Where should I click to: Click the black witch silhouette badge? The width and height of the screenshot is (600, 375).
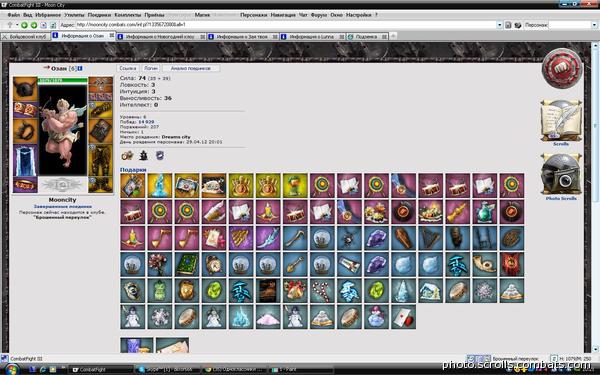143,155
